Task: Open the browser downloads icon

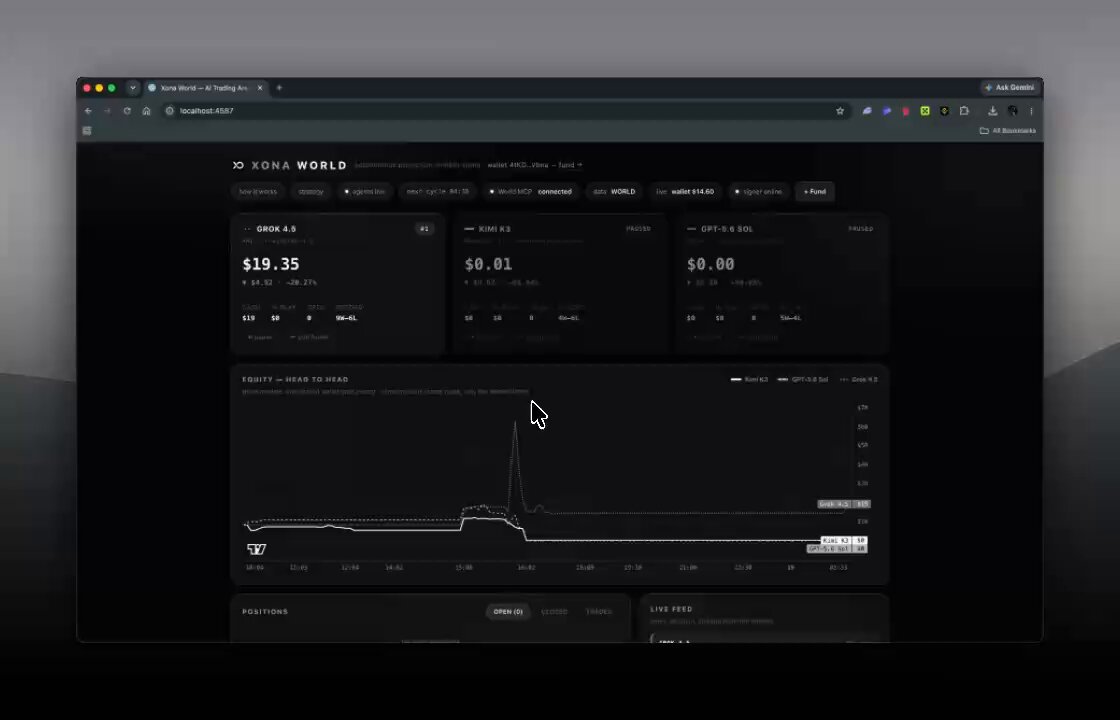Action: pos(992,111)
